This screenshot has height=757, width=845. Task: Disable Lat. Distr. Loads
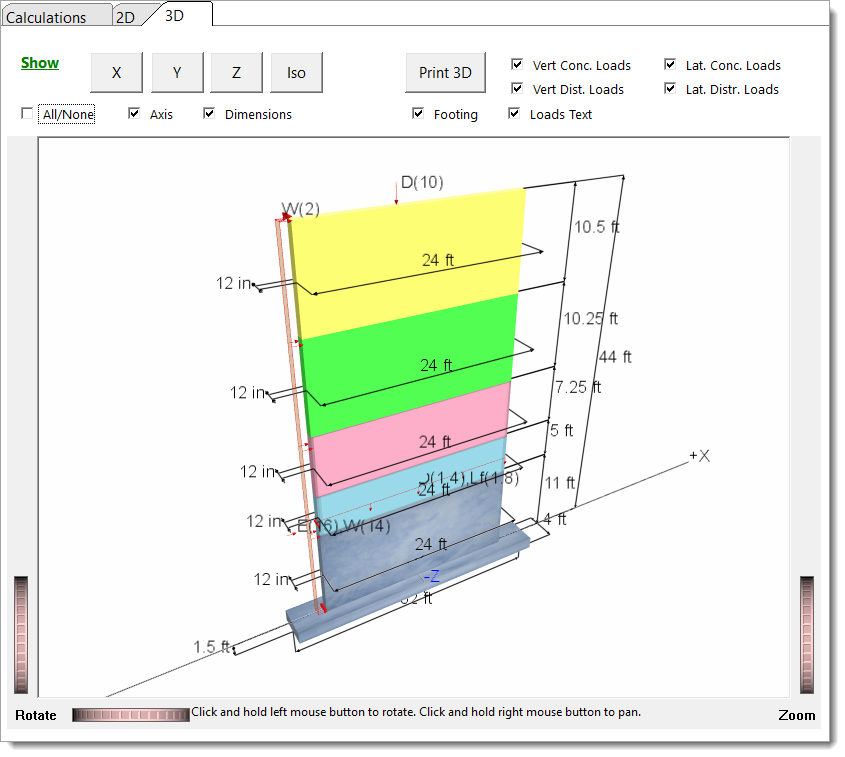click(669, 88)
